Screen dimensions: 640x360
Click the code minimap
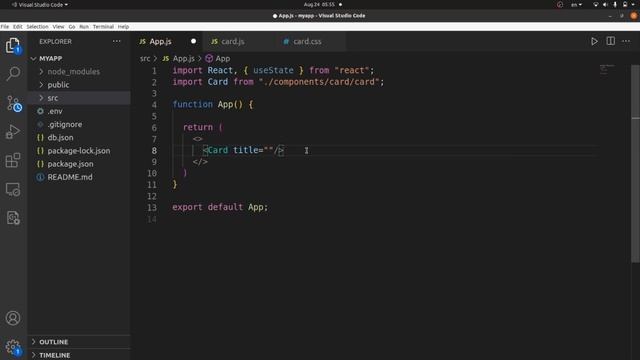(x=607, y=70)
